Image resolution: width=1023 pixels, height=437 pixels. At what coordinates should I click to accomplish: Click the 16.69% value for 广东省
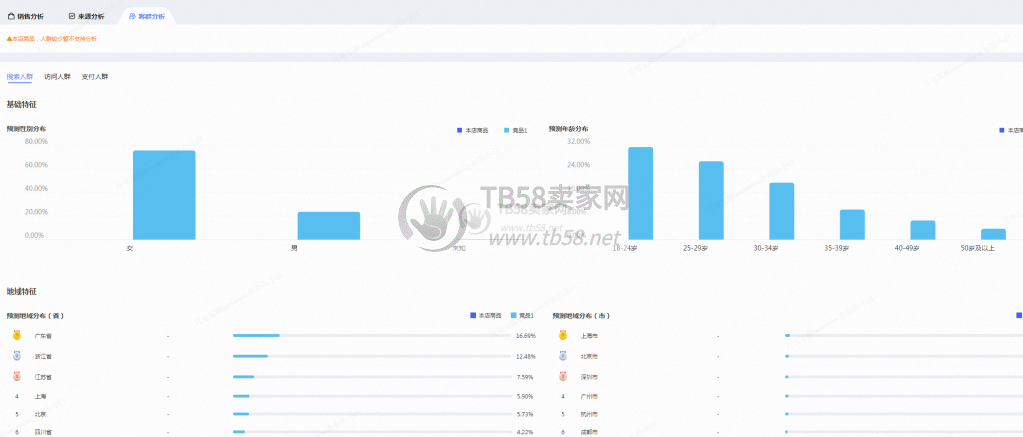tap(525, 336)
